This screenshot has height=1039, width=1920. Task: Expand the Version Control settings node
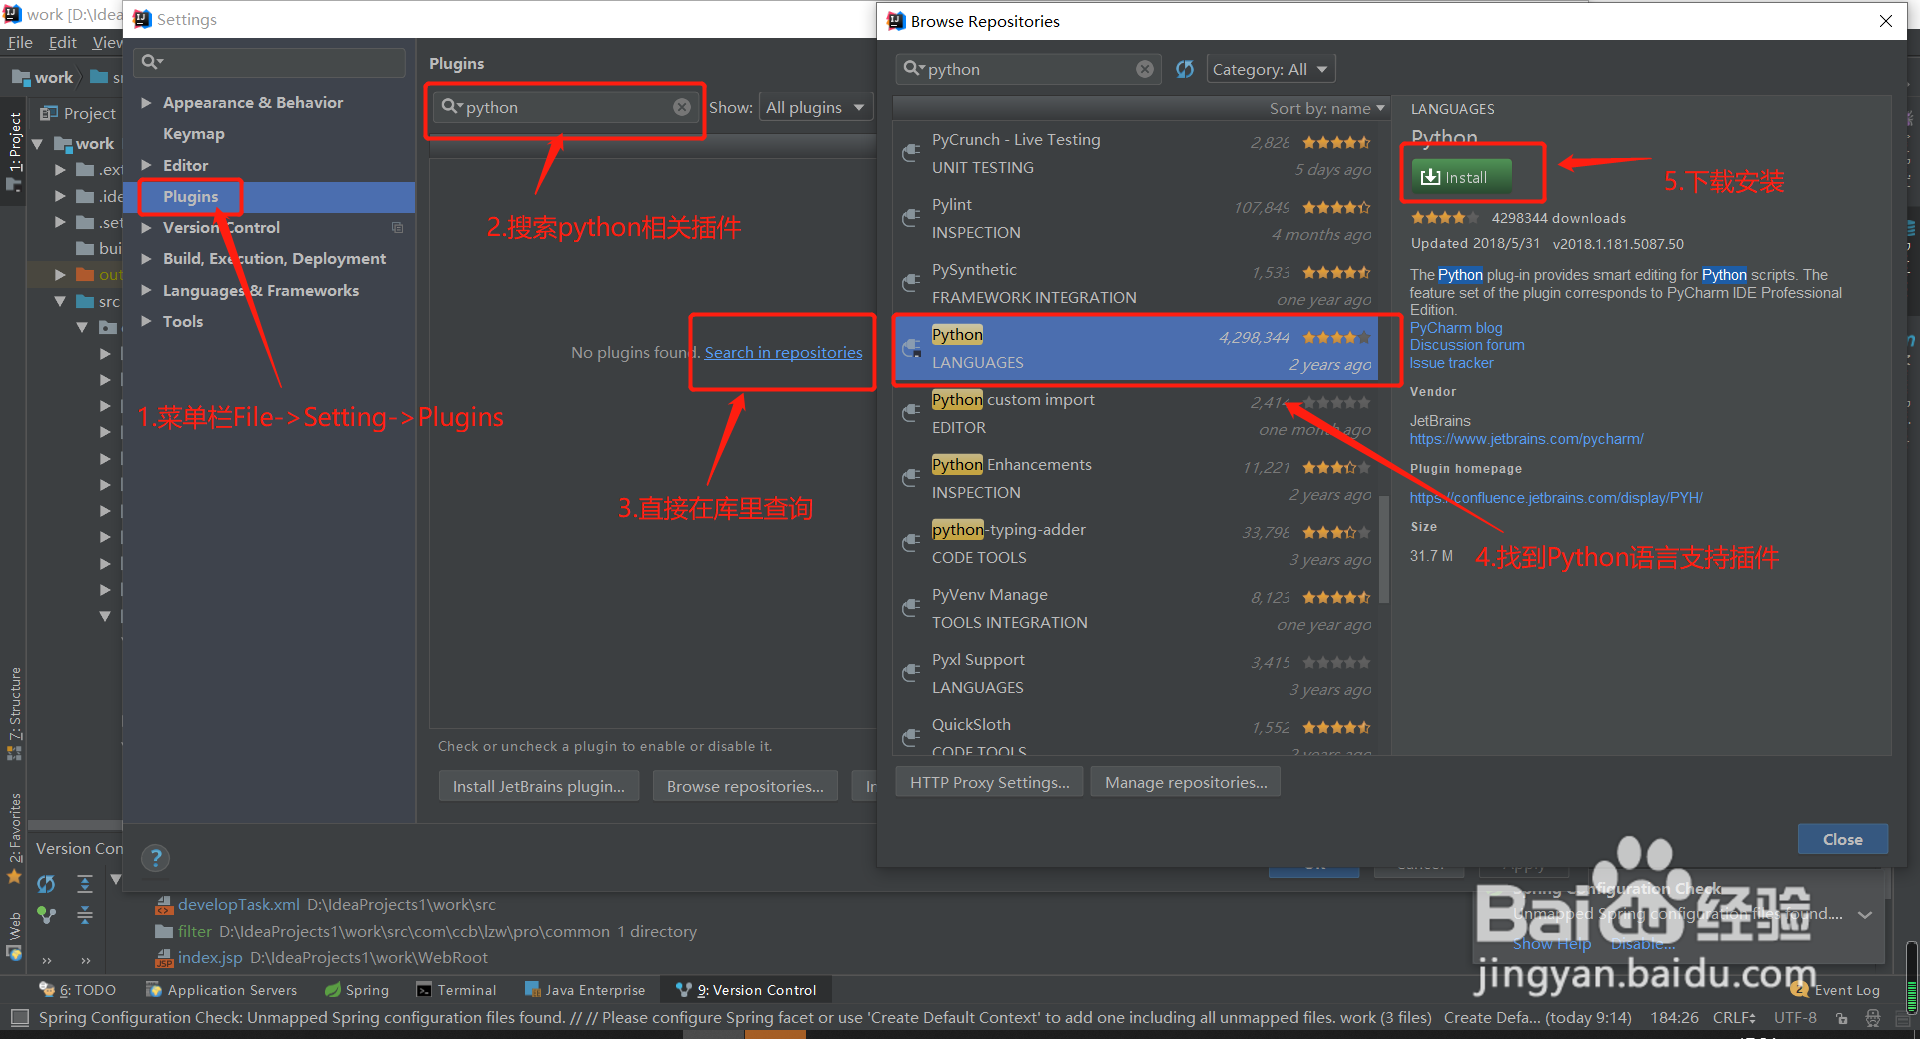[x=146, y=227]
